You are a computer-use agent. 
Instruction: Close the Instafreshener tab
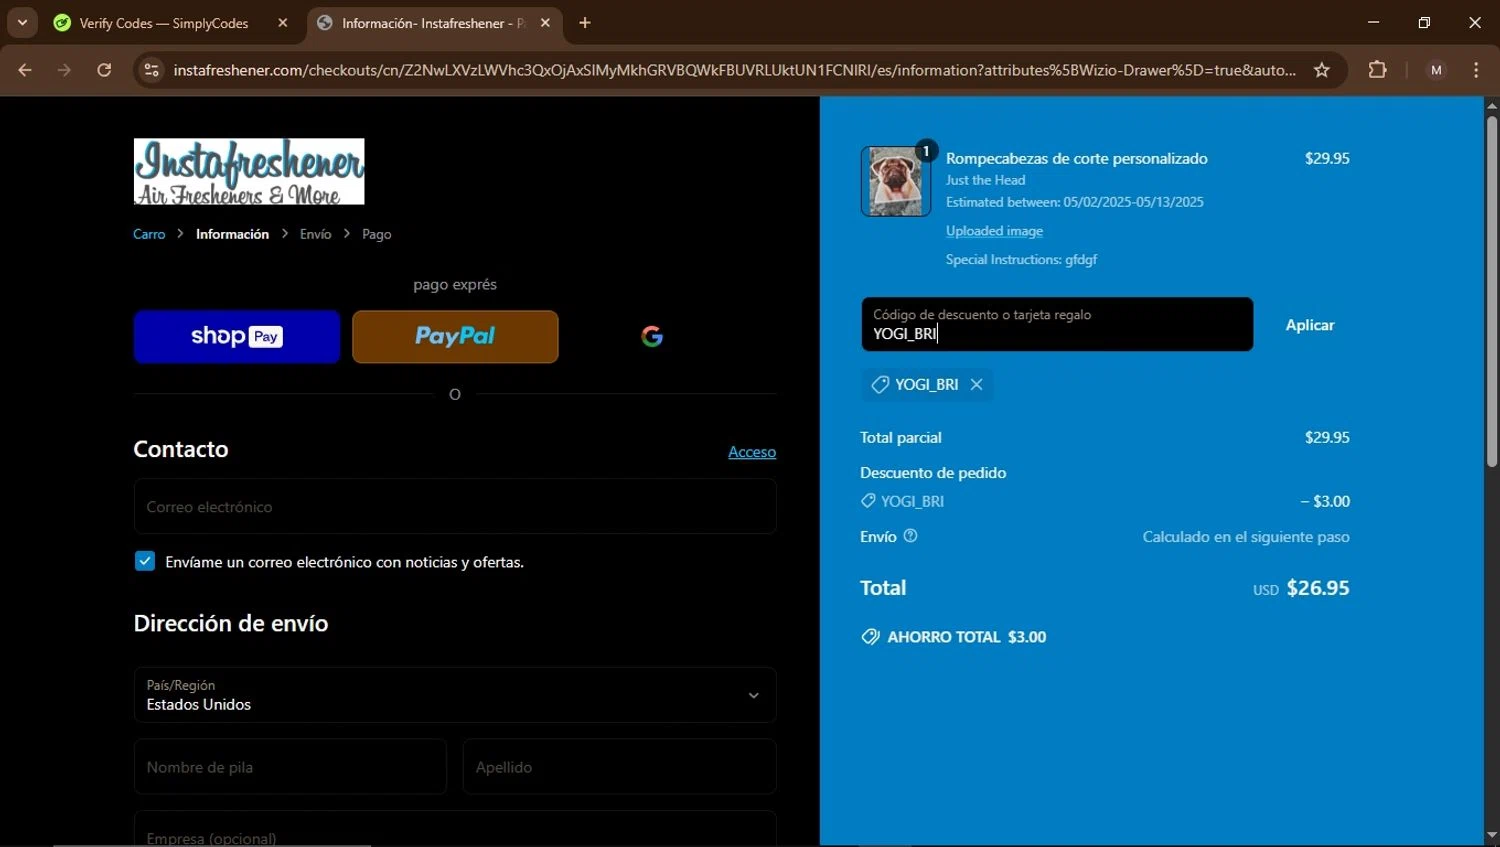545,23
